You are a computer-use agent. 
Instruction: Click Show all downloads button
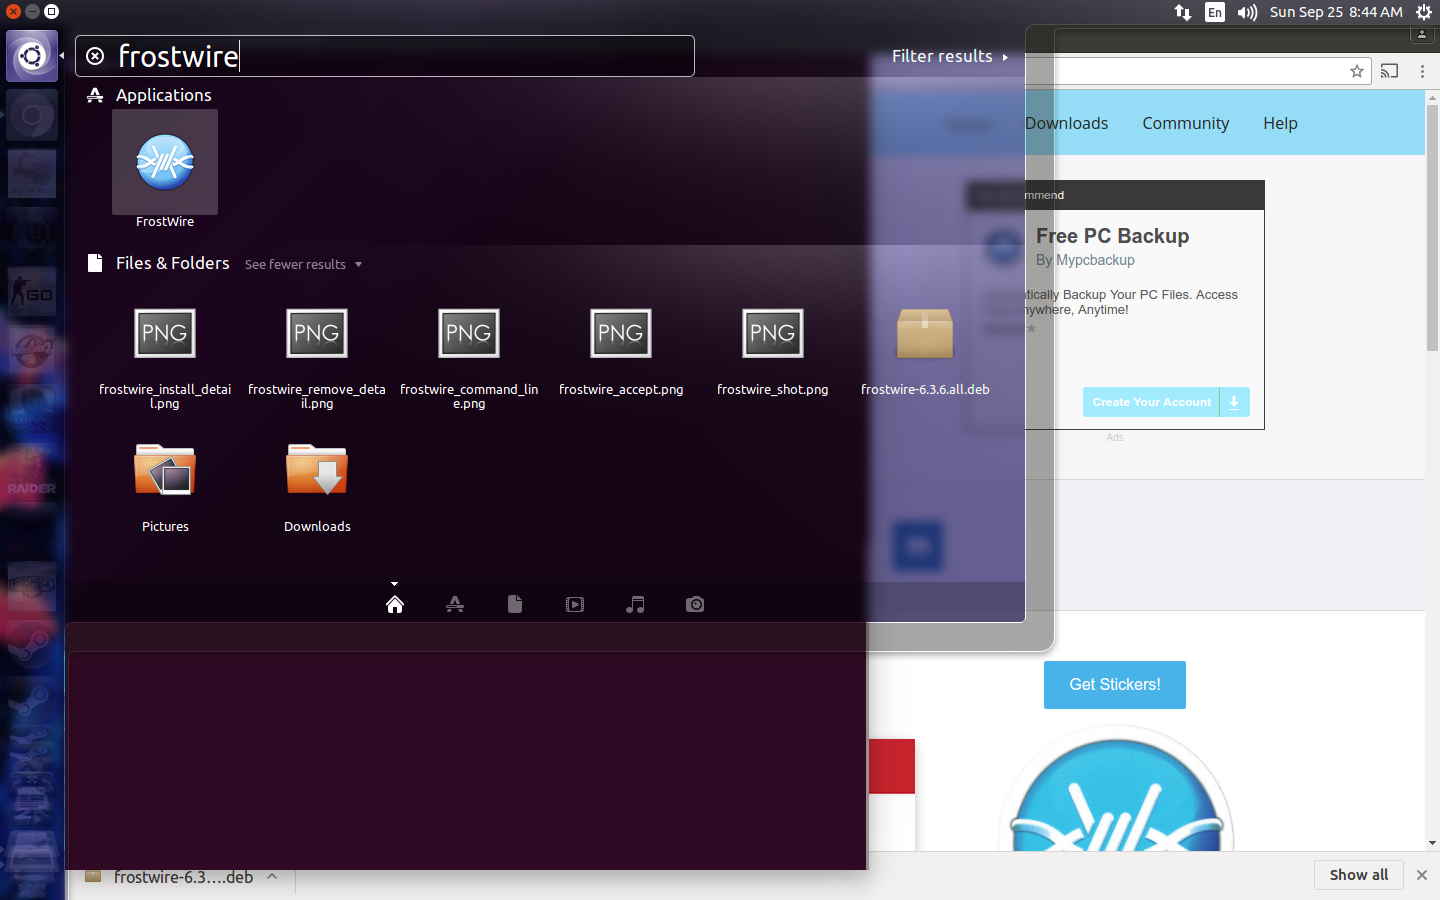(1359, 875)
